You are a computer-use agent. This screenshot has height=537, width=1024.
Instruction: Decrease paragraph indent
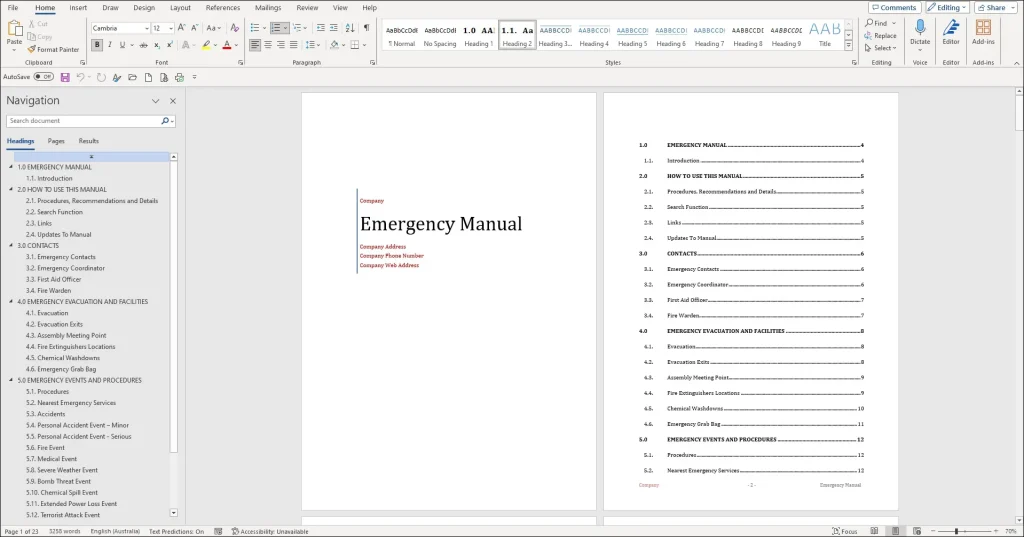(x=321, y=28)
